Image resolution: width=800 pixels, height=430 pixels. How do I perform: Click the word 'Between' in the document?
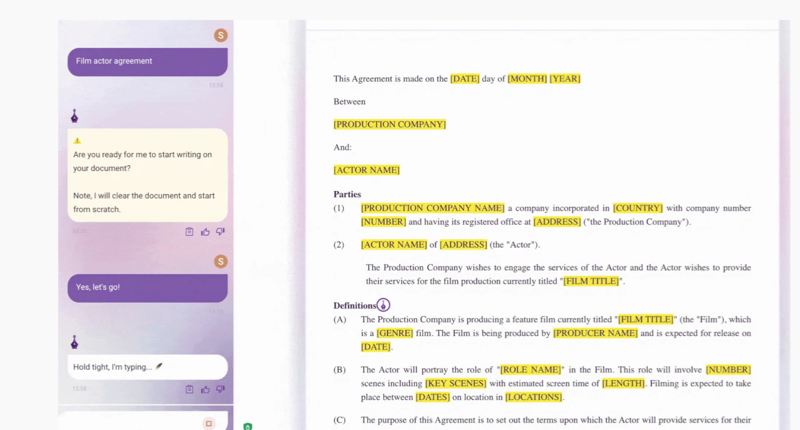point(349,102)
